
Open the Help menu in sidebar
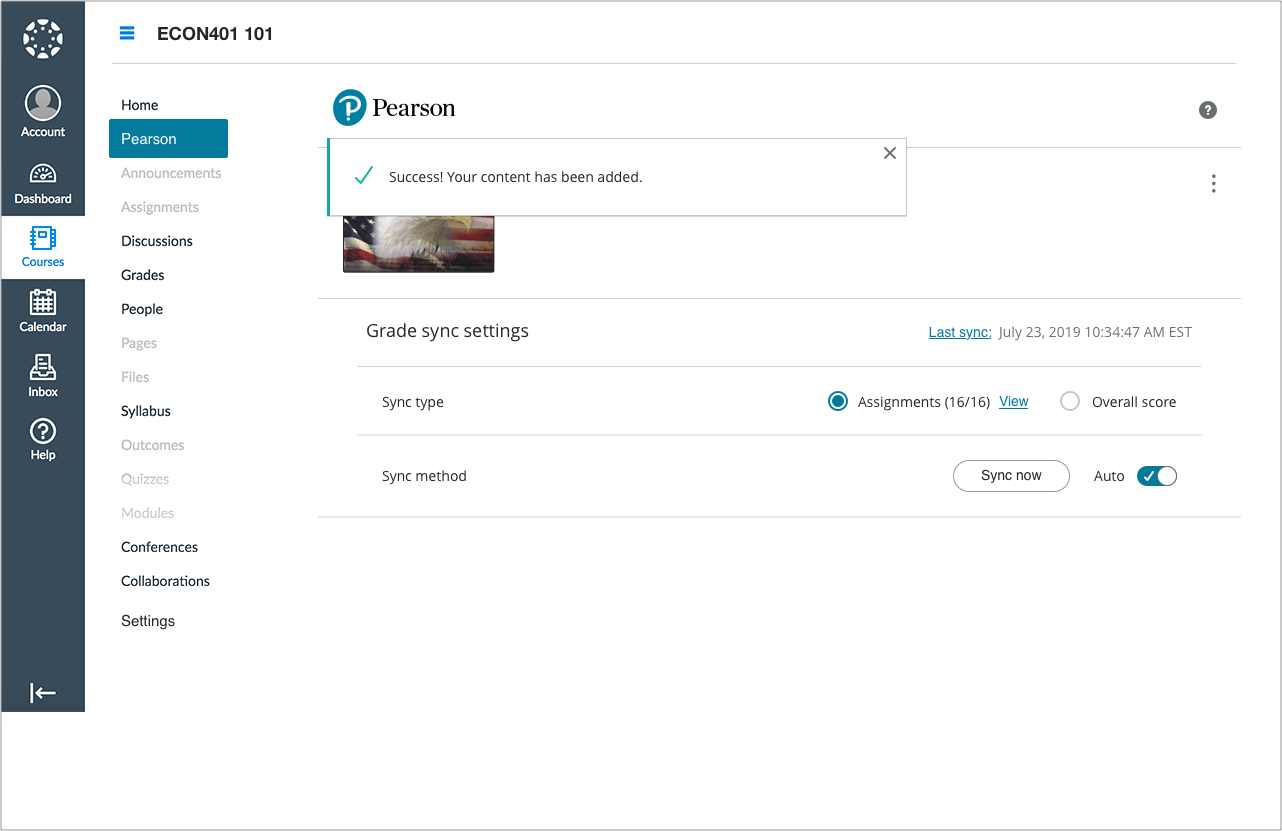point(43,439)
